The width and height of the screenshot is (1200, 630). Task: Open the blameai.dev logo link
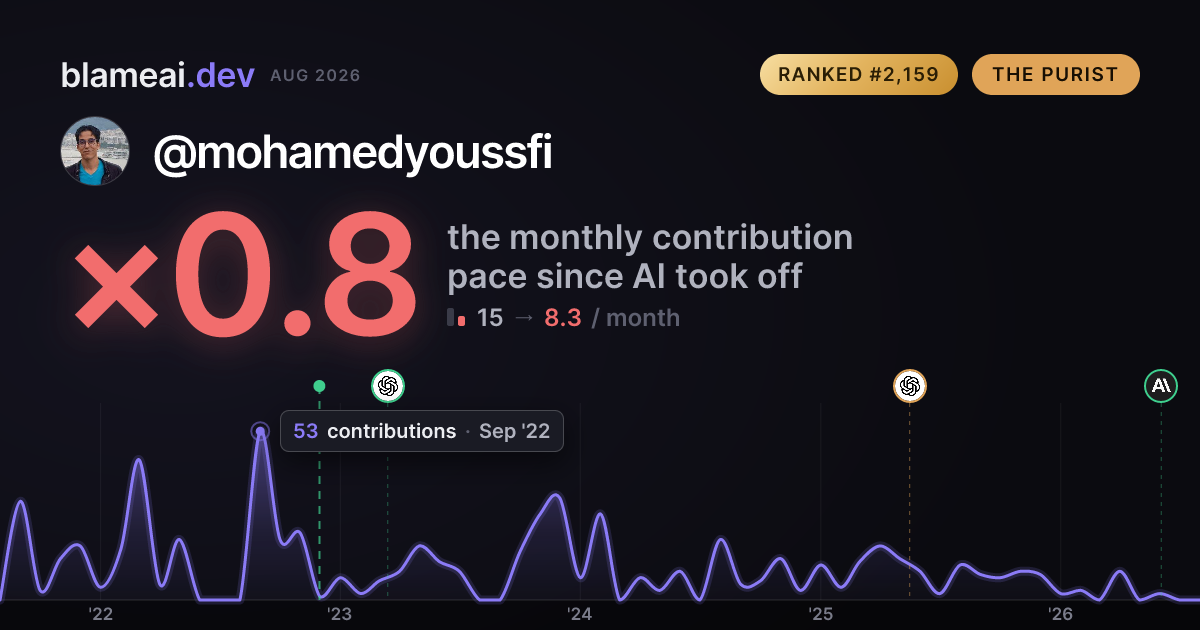click(158, 75)
